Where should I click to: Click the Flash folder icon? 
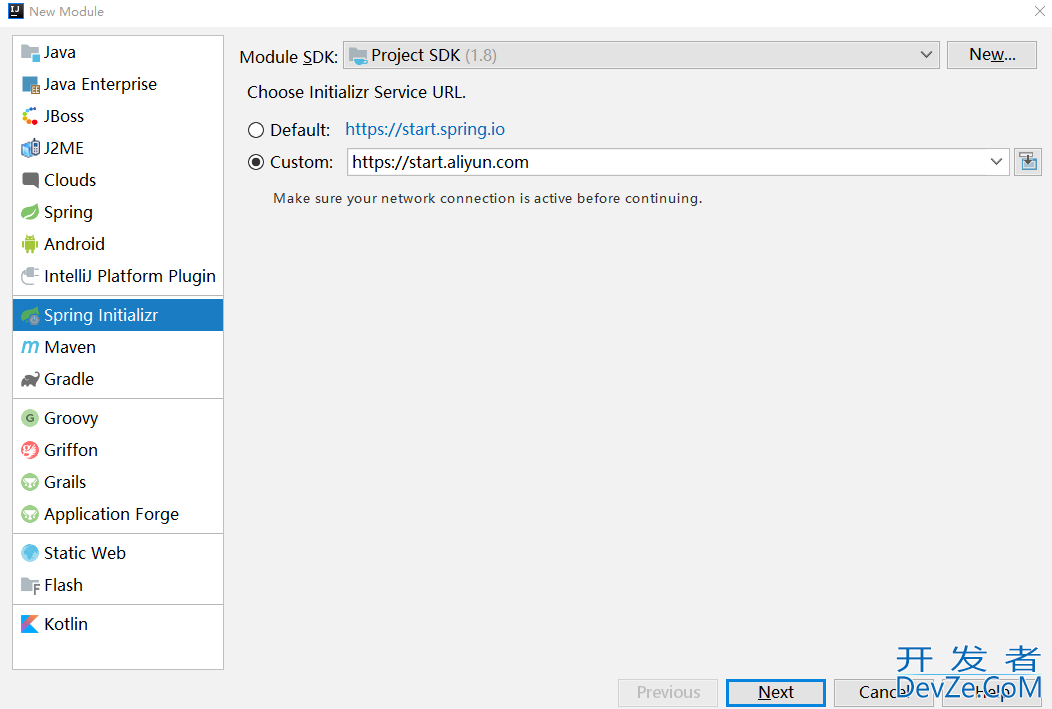[x=30, y=586]
